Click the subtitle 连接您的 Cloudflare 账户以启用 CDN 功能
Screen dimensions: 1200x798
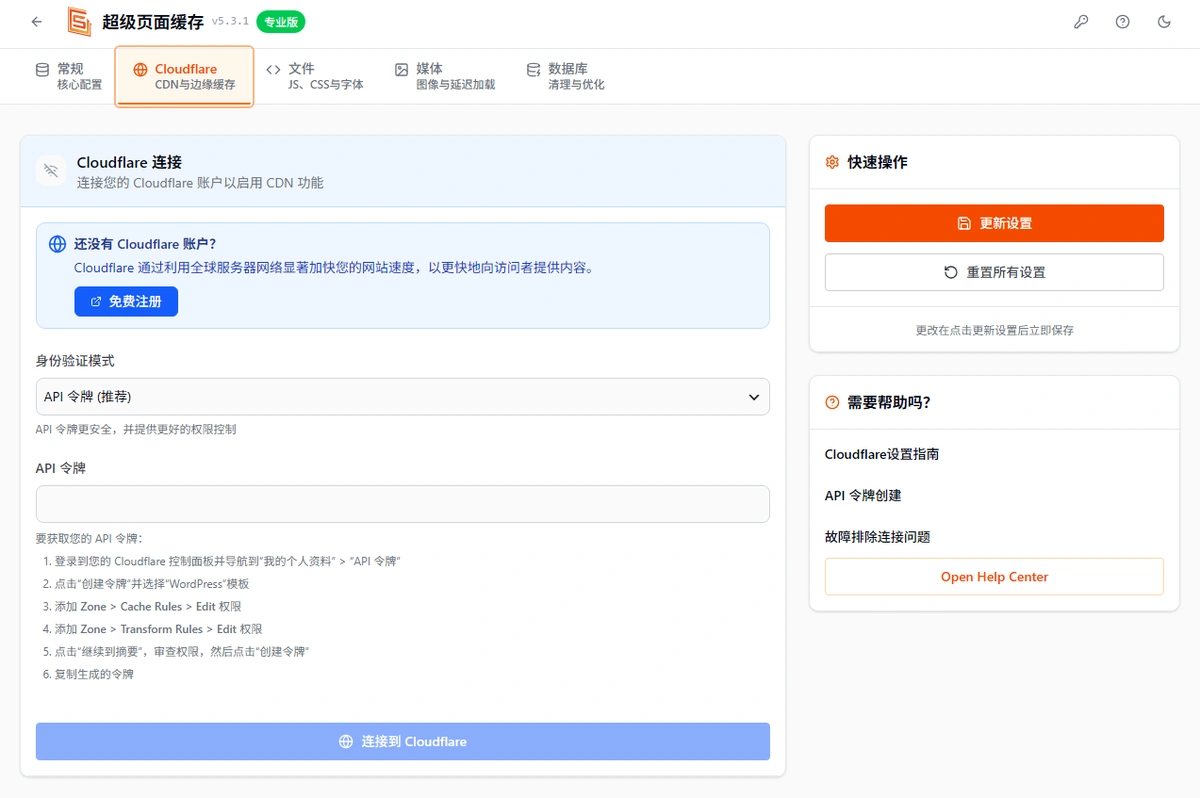(200, 183)
